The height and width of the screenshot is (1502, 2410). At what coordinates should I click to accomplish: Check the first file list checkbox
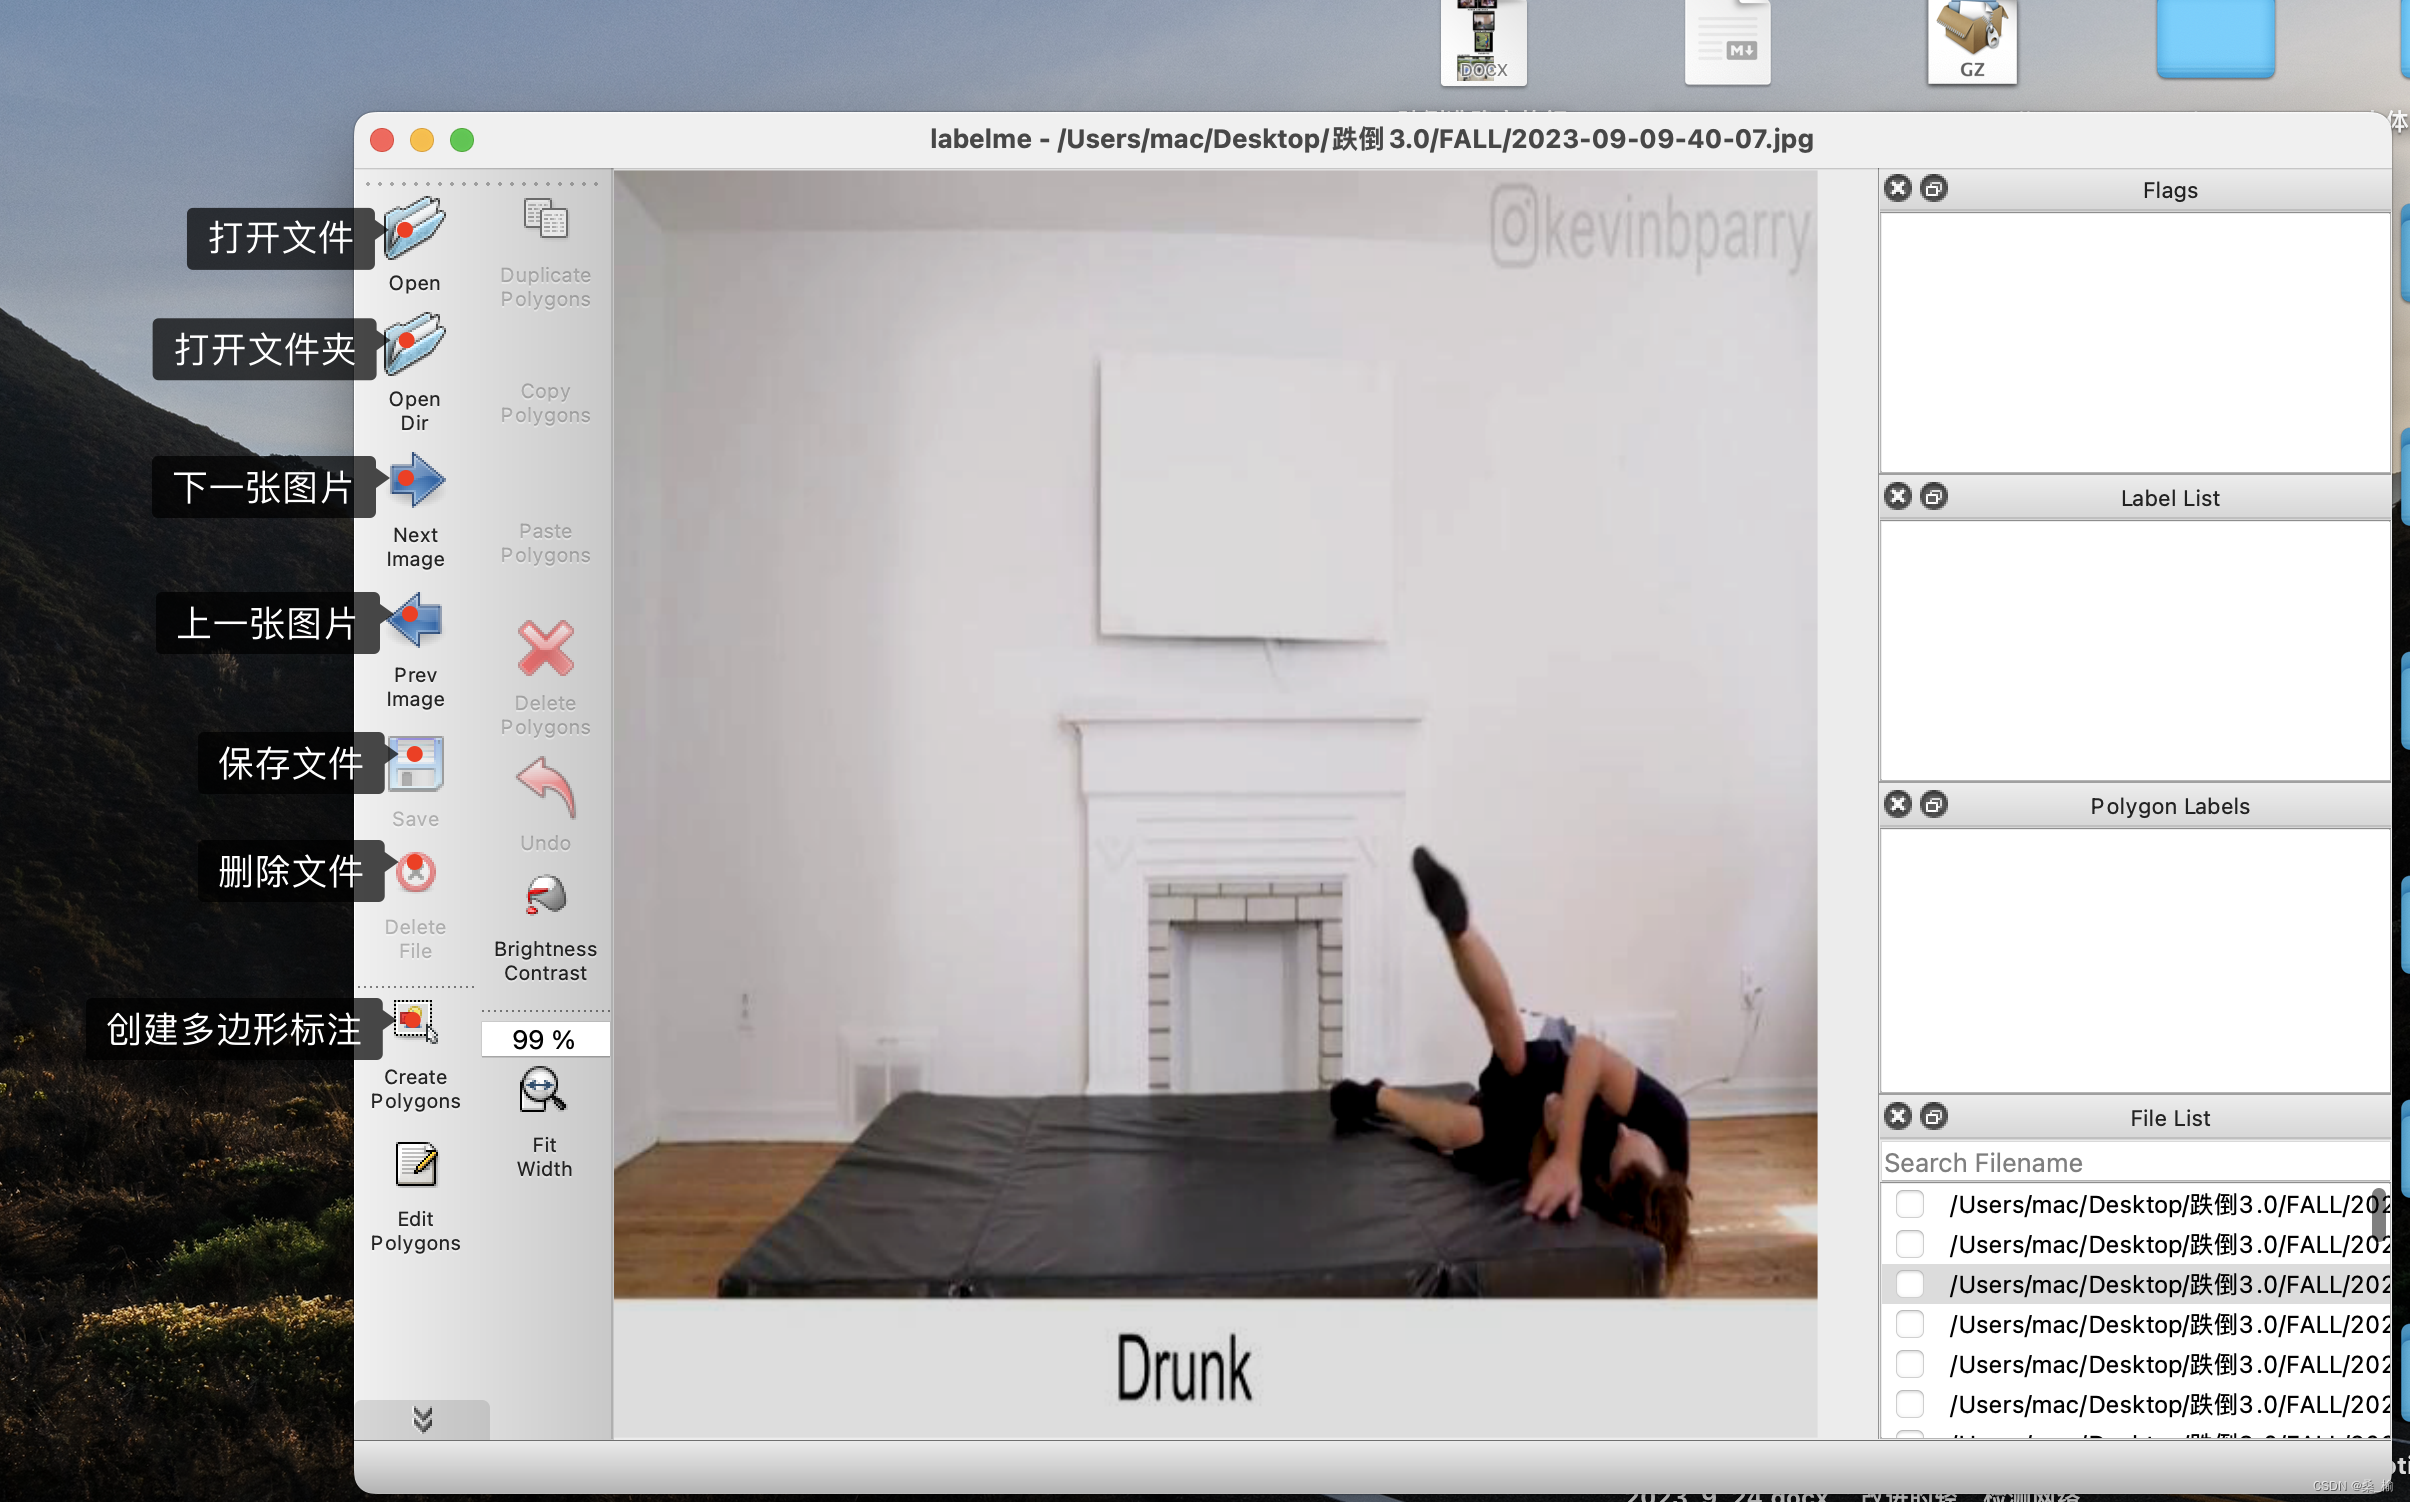point(1910,1204)
